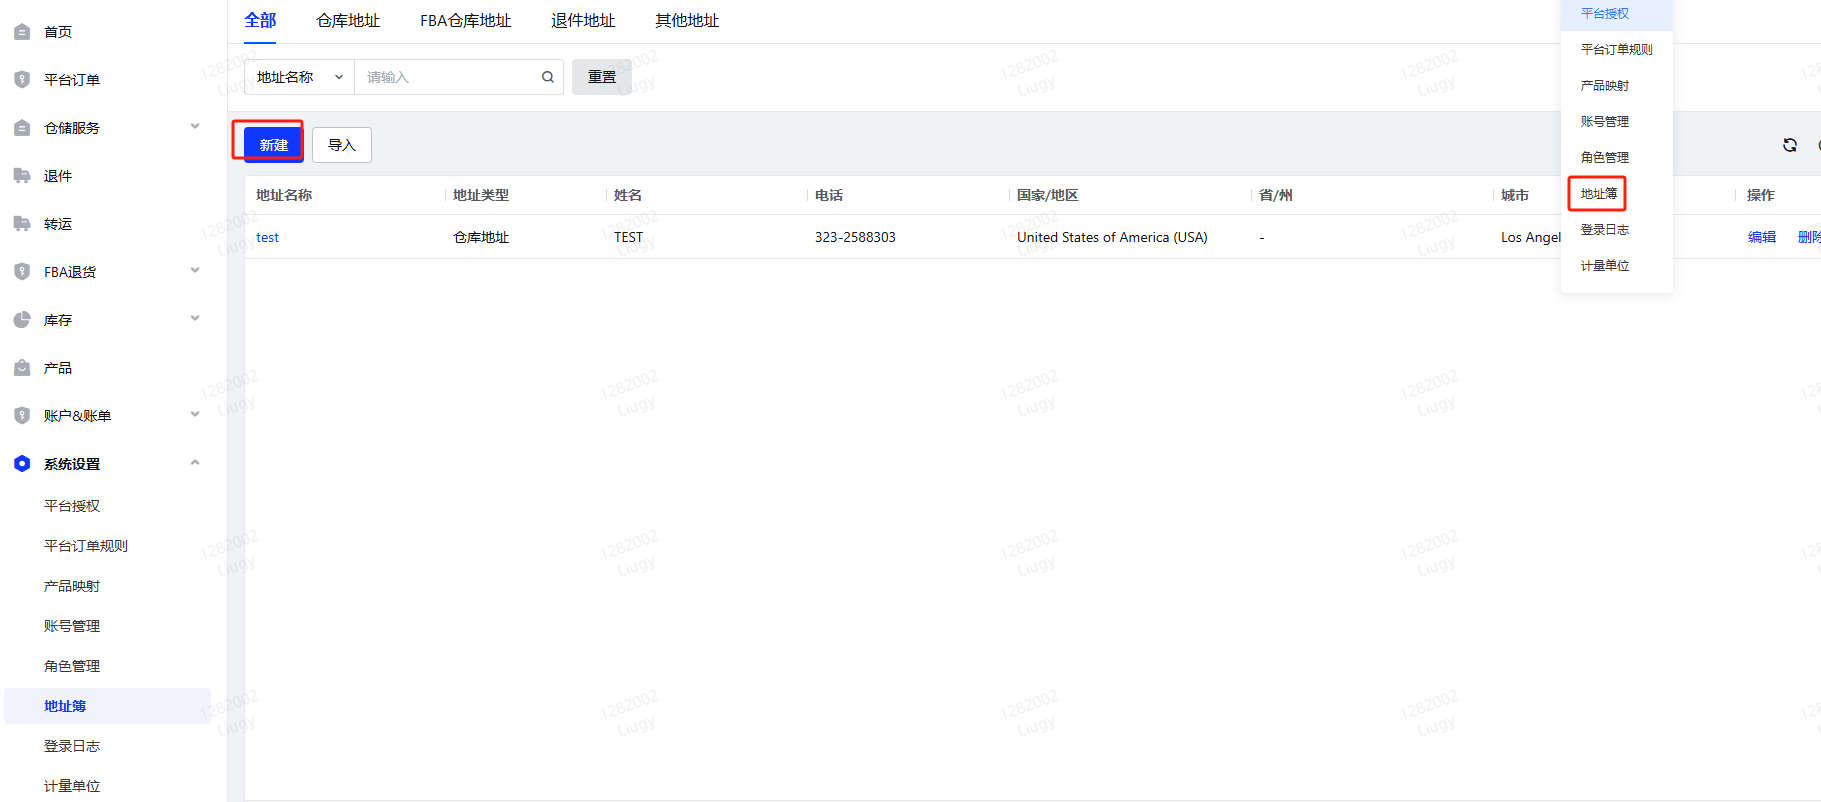Select 产品映射 in popup menu

[x=1616, y=86]
